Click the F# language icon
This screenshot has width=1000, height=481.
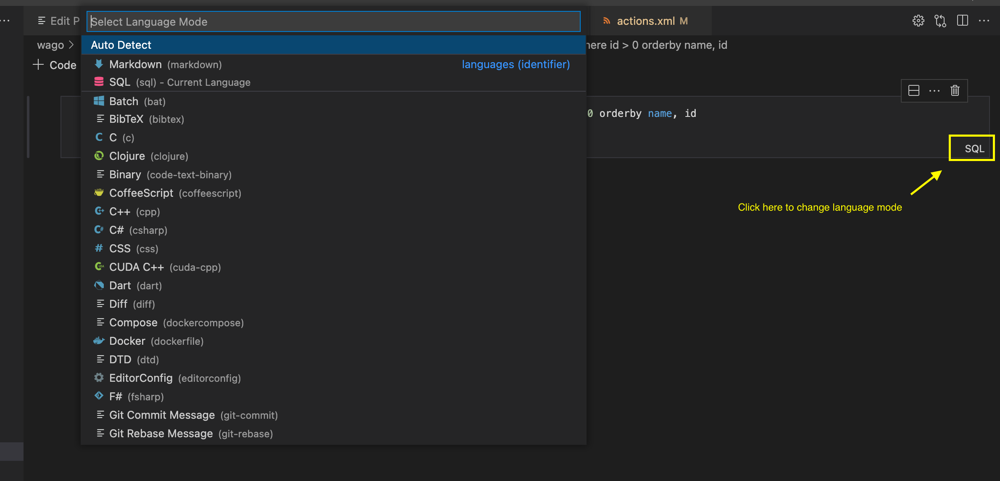99,396
